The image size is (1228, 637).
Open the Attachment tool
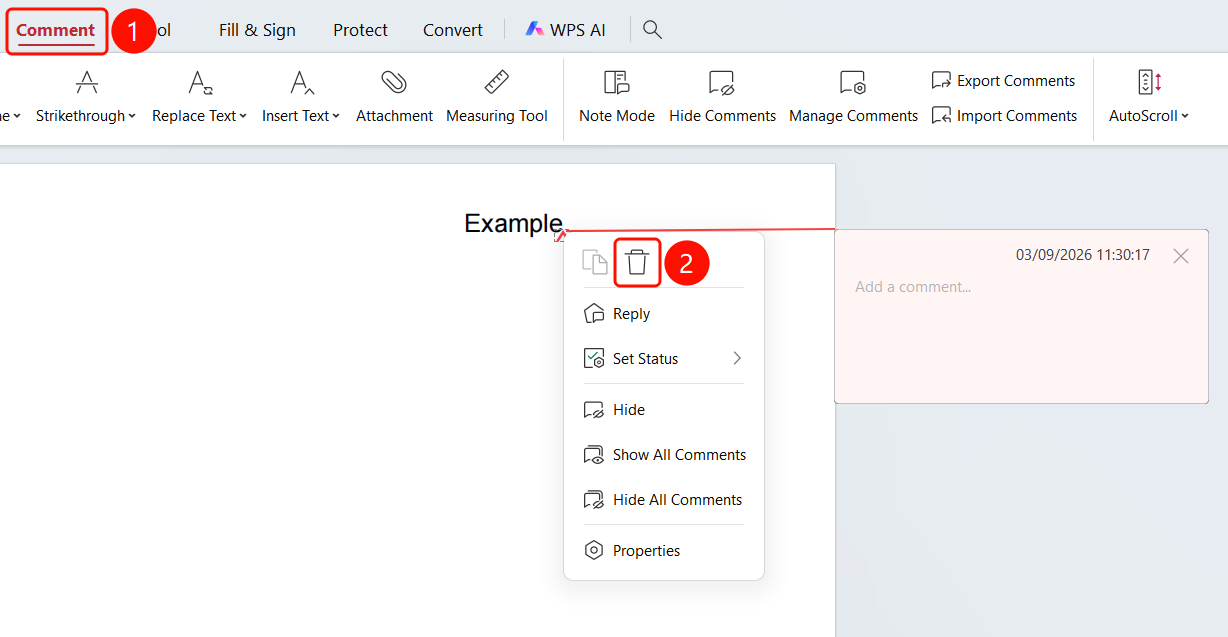click(x=394, y=96)
